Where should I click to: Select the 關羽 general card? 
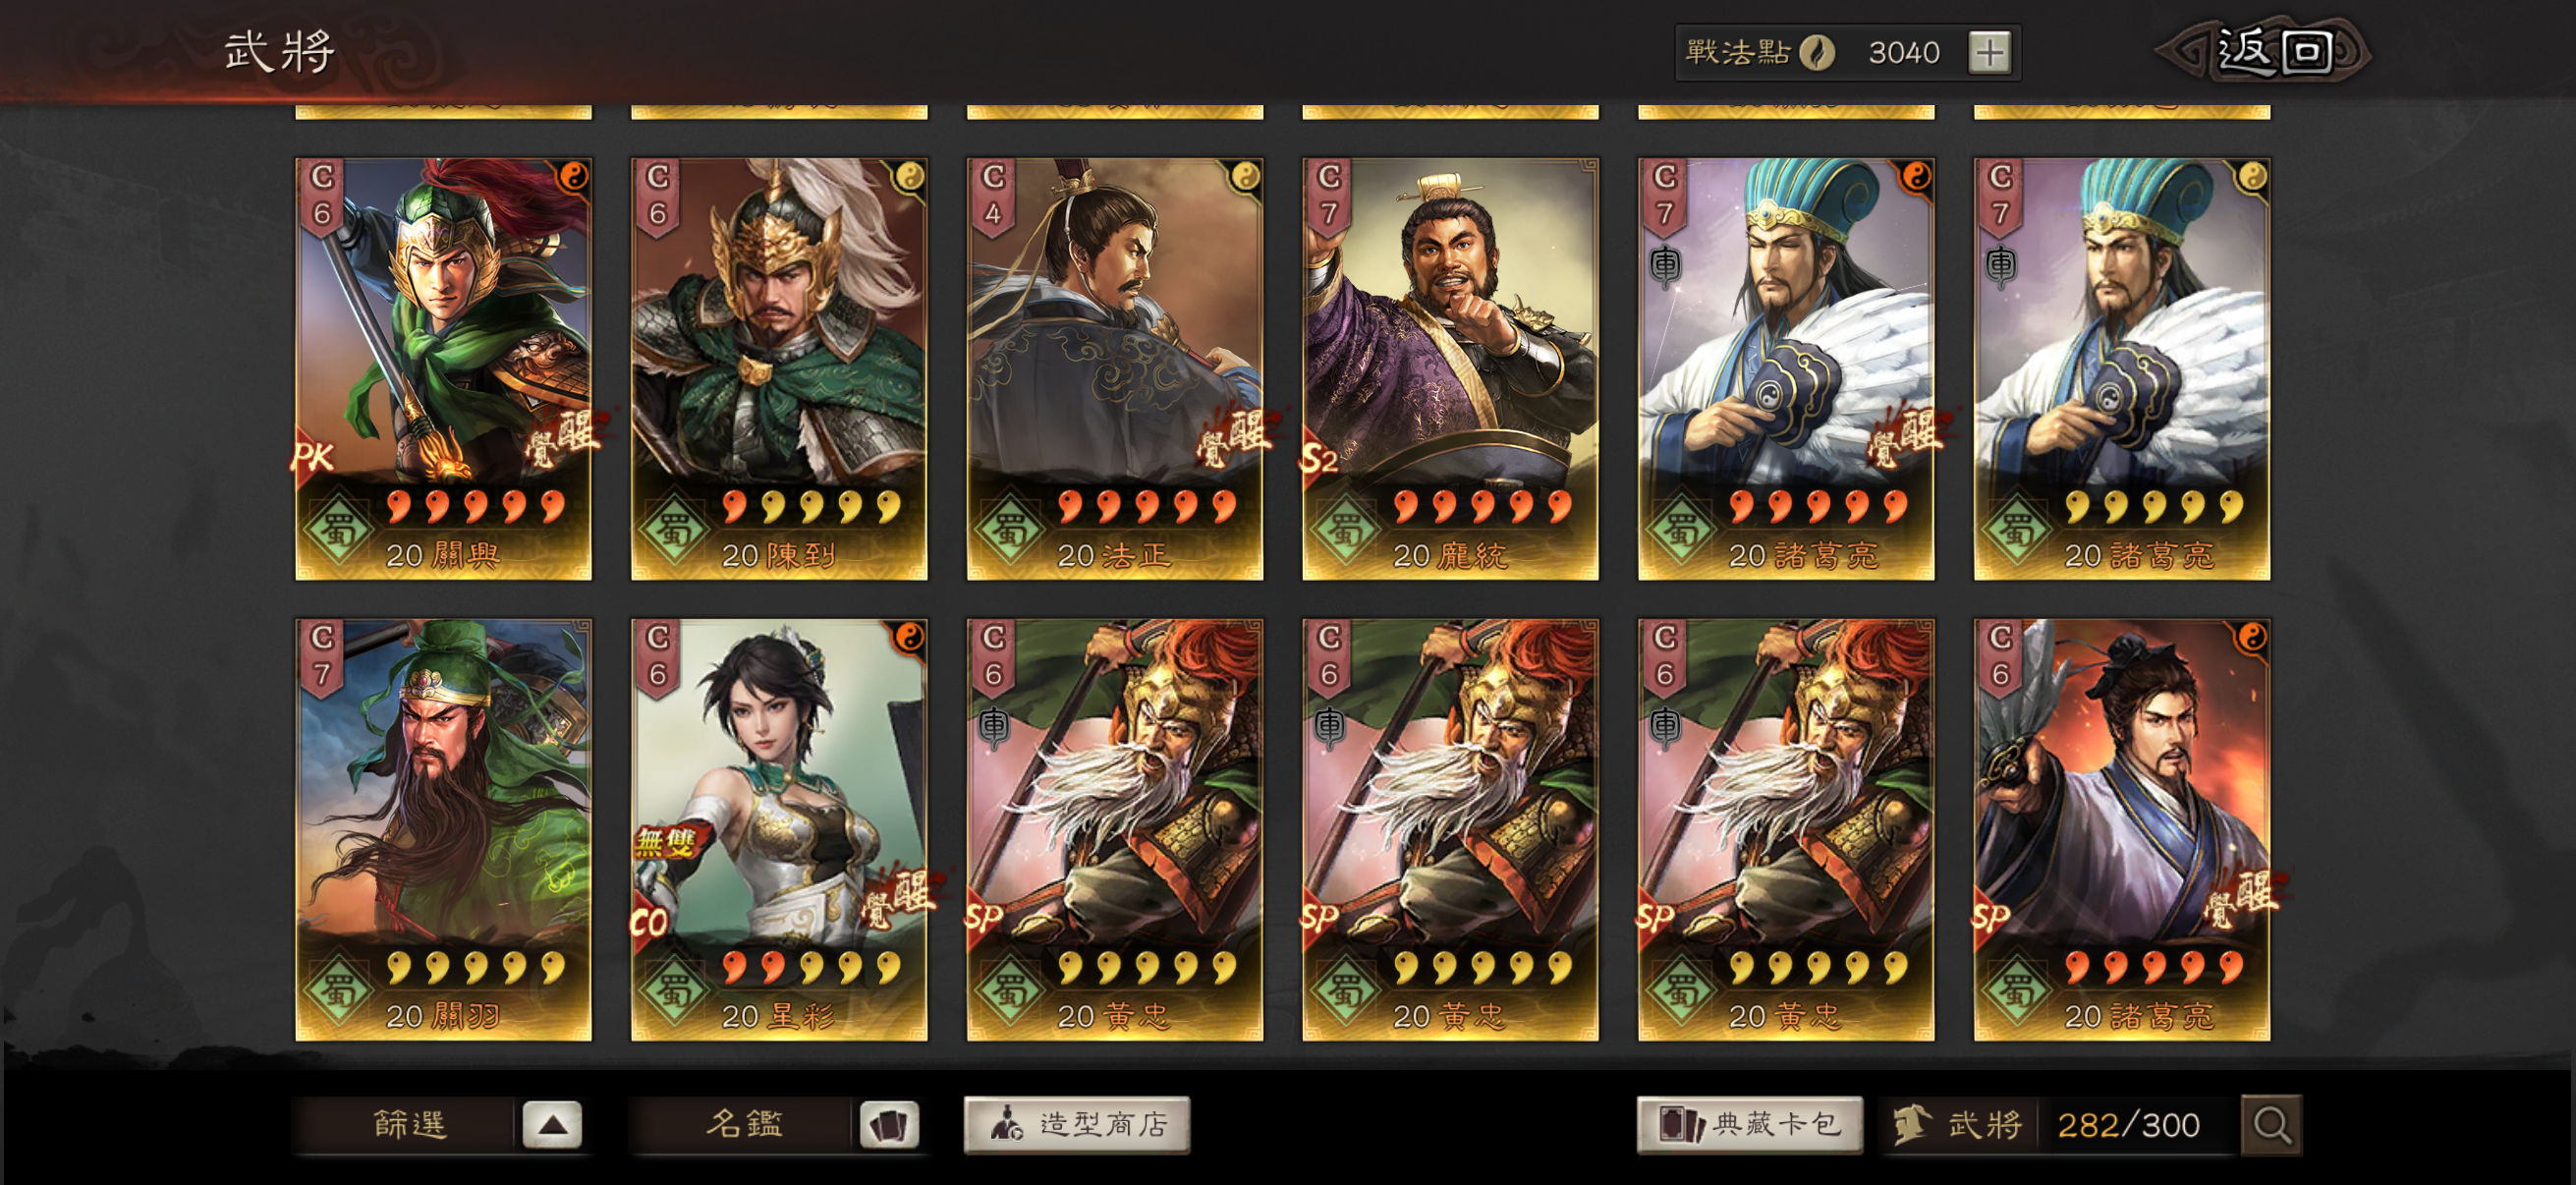click(443, 829)
